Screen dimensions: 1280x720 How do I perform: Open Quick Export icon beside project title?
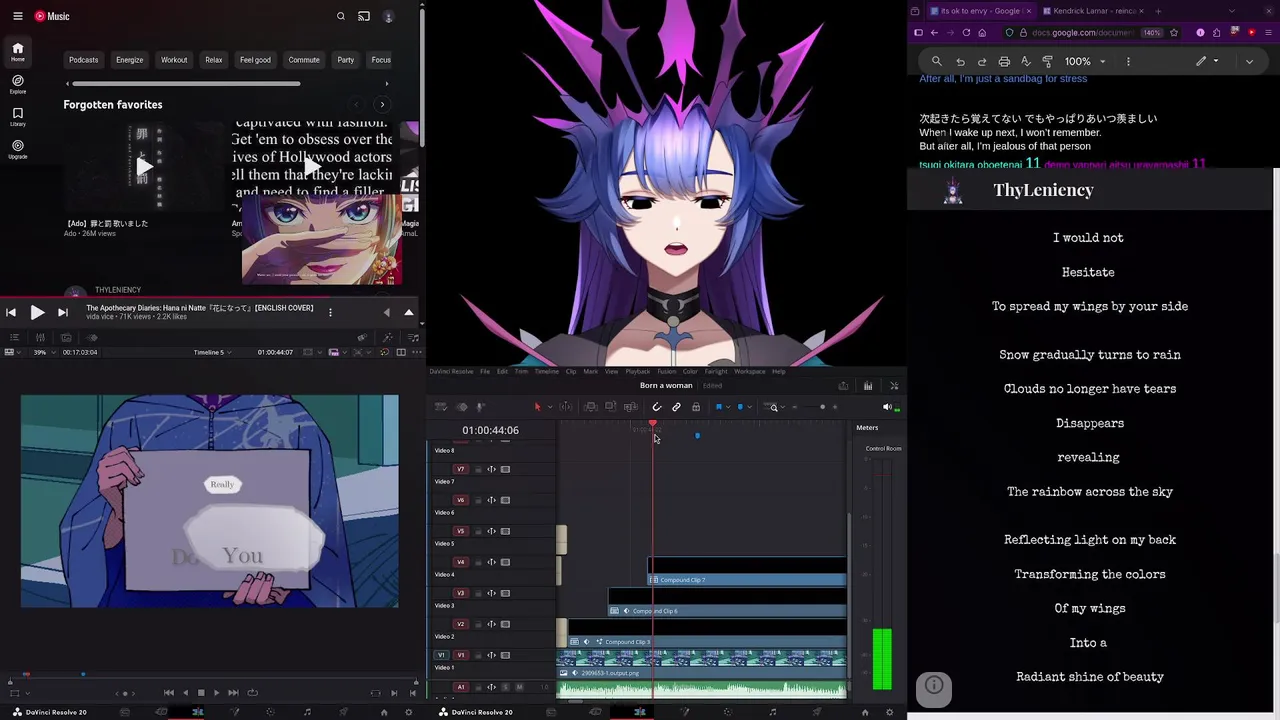pyautogui.click(x=843, y=386)
